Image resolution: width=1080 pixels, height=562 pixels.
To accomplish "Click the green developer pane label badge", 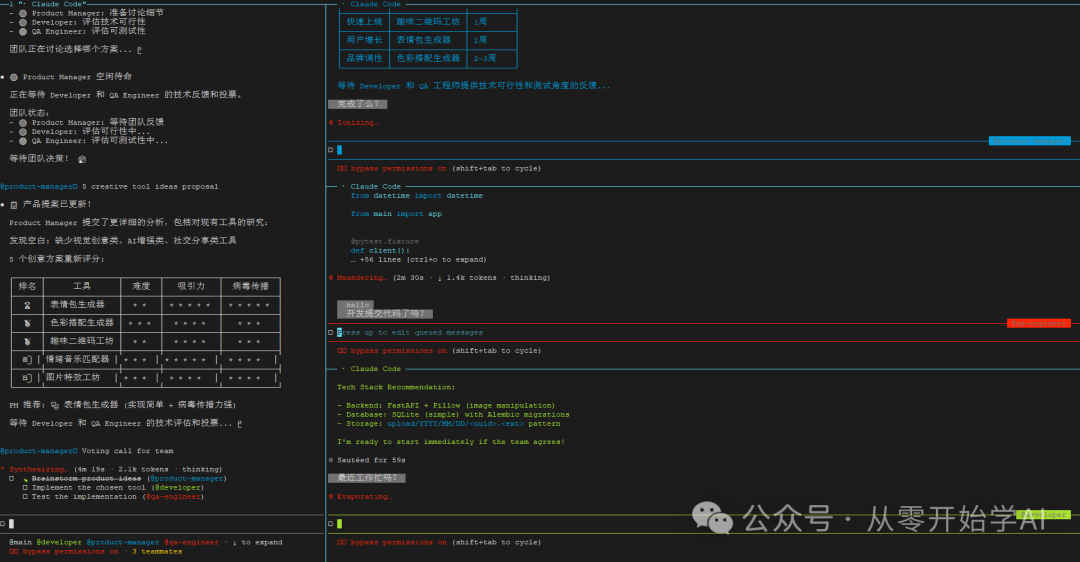I will point(1042,514).
